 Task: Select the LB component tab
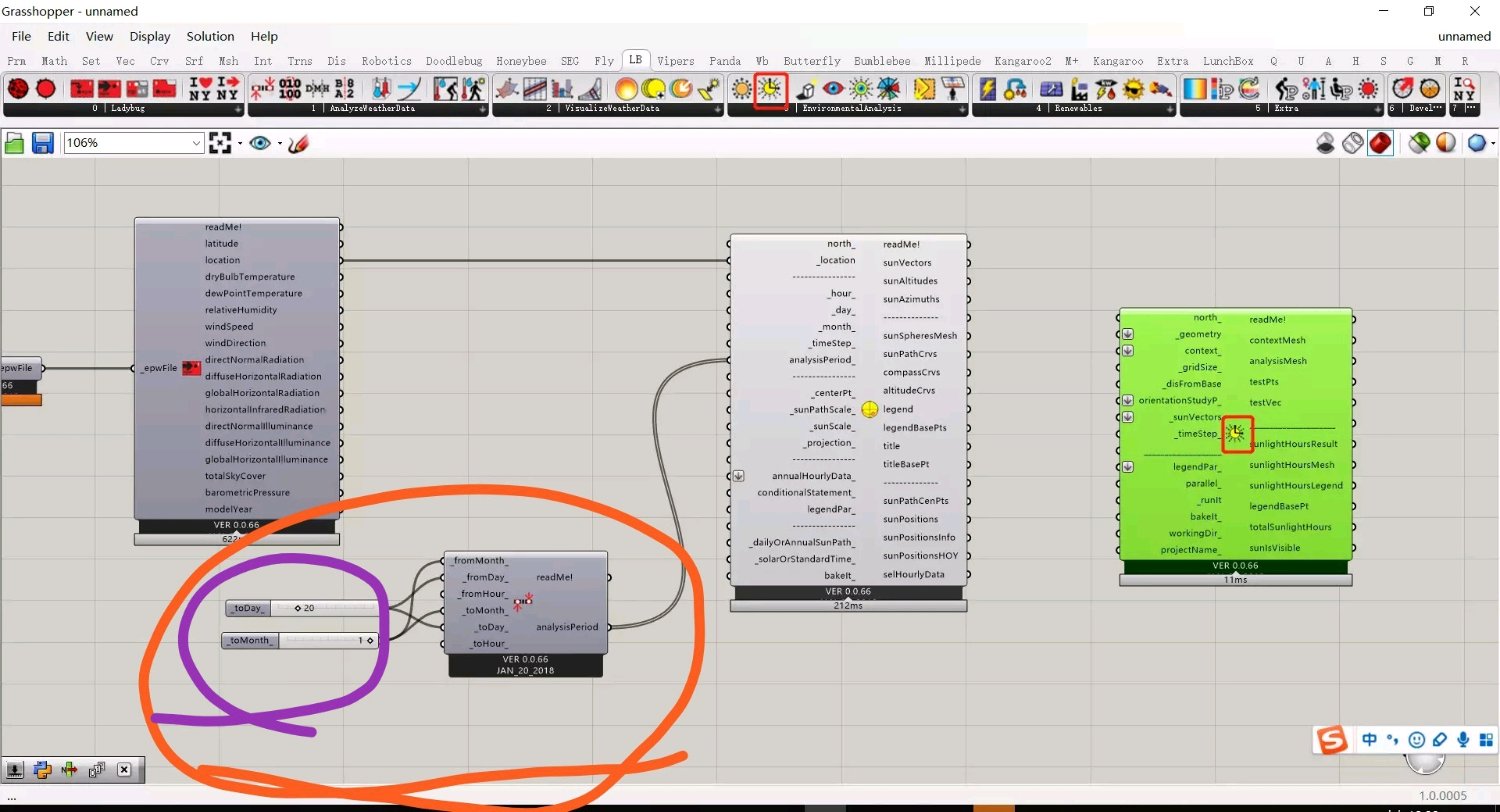pos(635,61)
